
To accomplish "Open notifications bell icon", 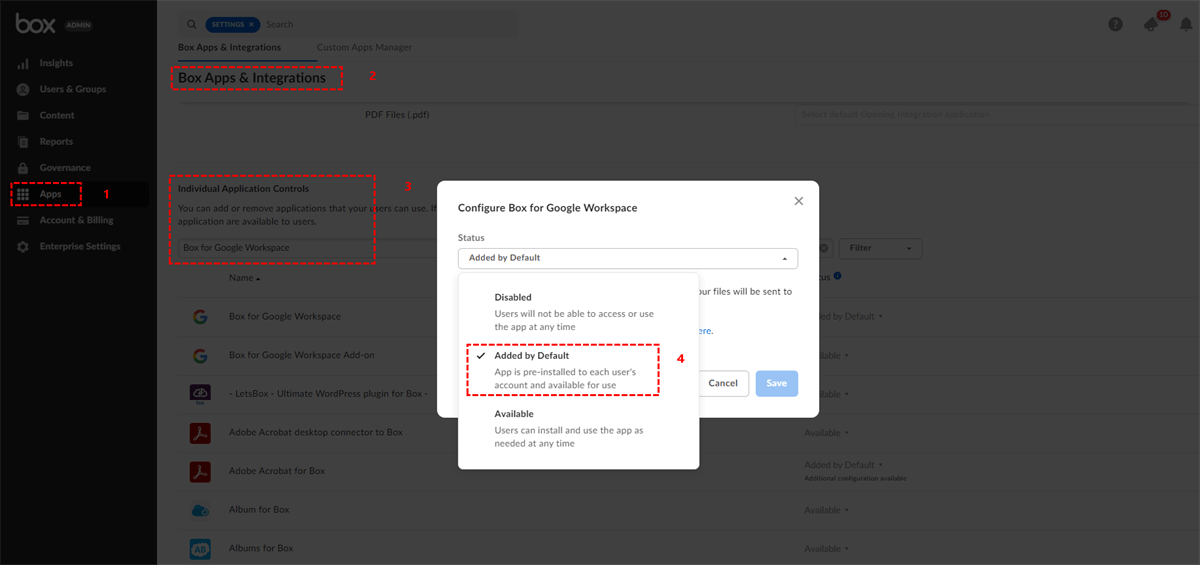I will pos(1186,24).
